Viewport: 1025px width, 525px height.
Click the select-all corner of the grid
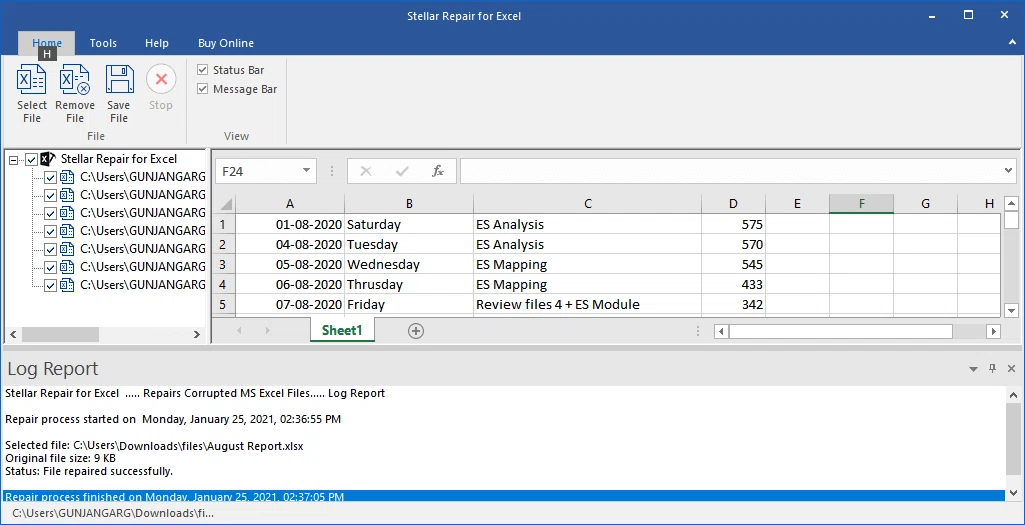(224, 204)
